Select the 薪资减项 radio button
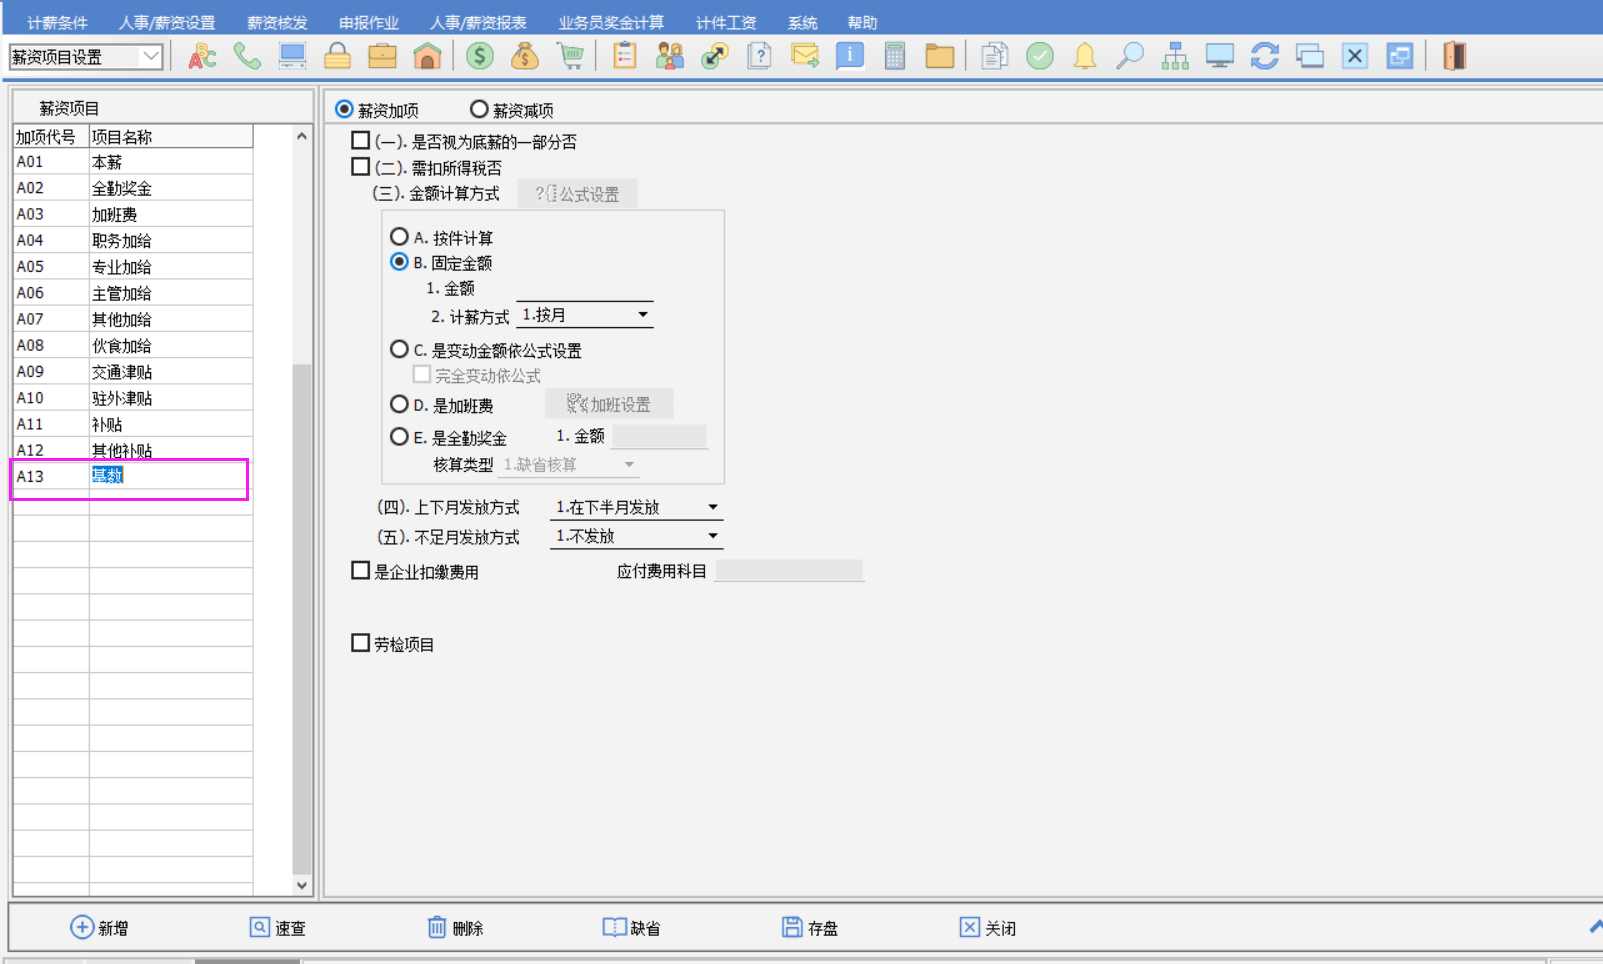Image resolution: width=1603 pixels, height=964 pixels. pos(479,109)
